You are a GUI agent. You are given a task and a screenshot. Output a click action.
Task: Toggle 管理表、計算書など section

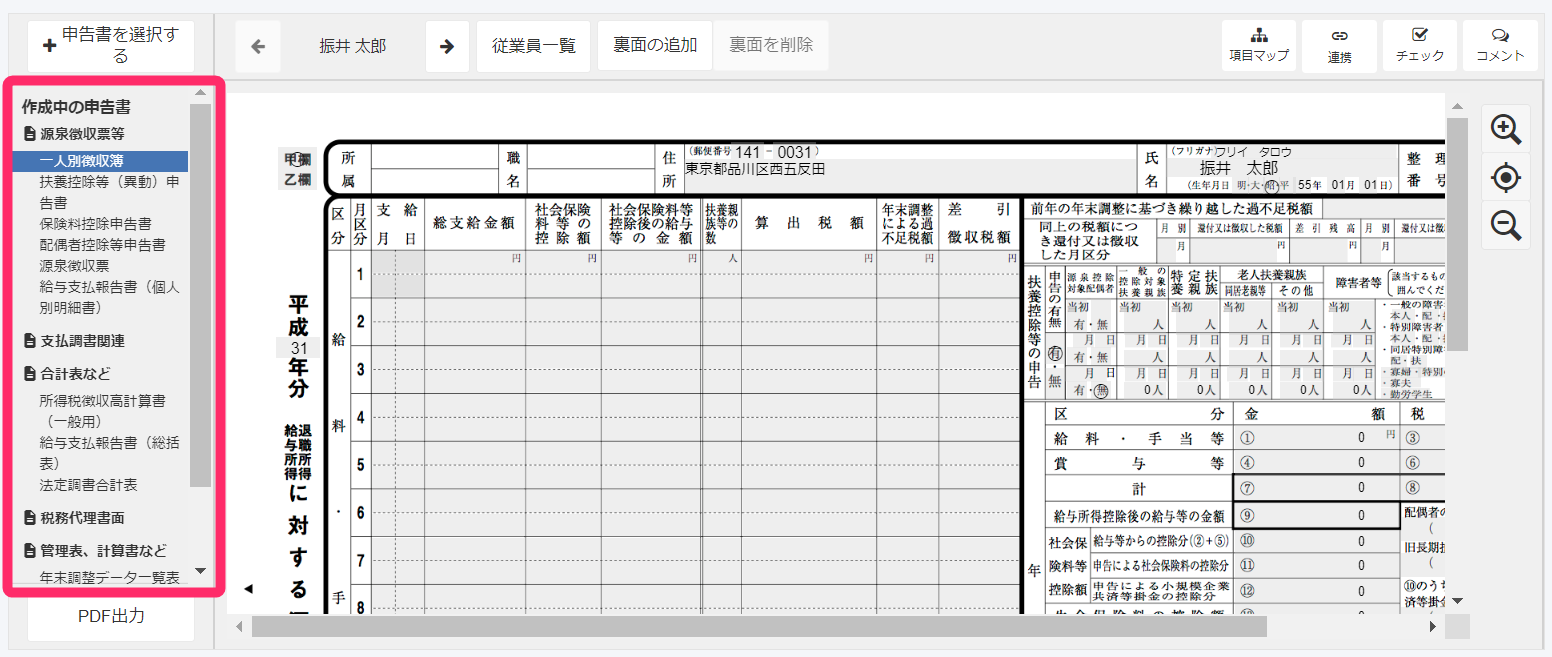pyautogui.click(x=94, y=551)
